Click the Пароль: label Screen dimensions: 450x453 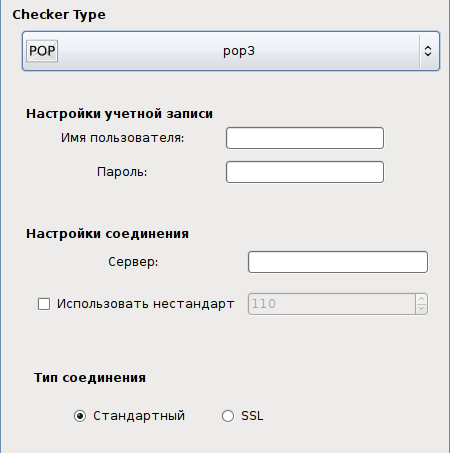pos(122,172)
